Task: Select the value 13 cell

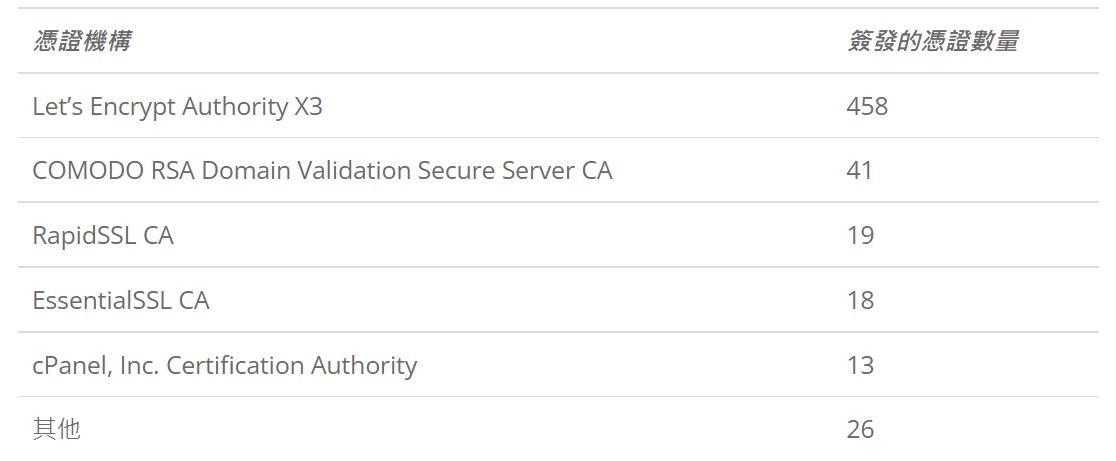Action: point(860,366)
